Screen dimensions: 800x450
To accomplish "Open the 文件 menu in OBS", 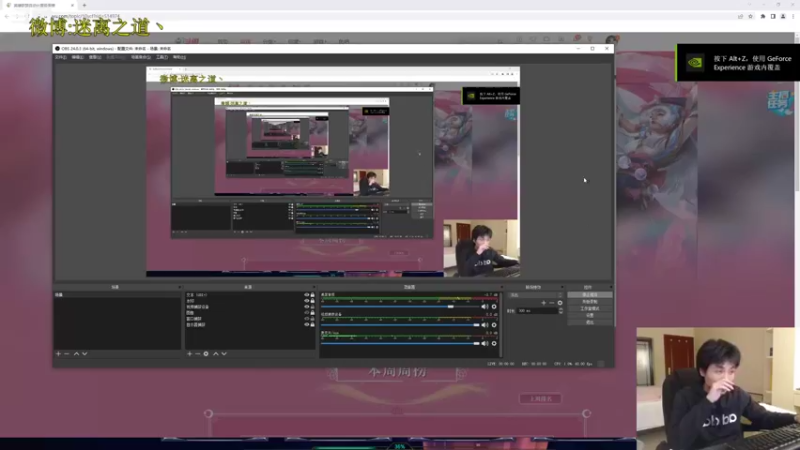I will coord(61,57).
